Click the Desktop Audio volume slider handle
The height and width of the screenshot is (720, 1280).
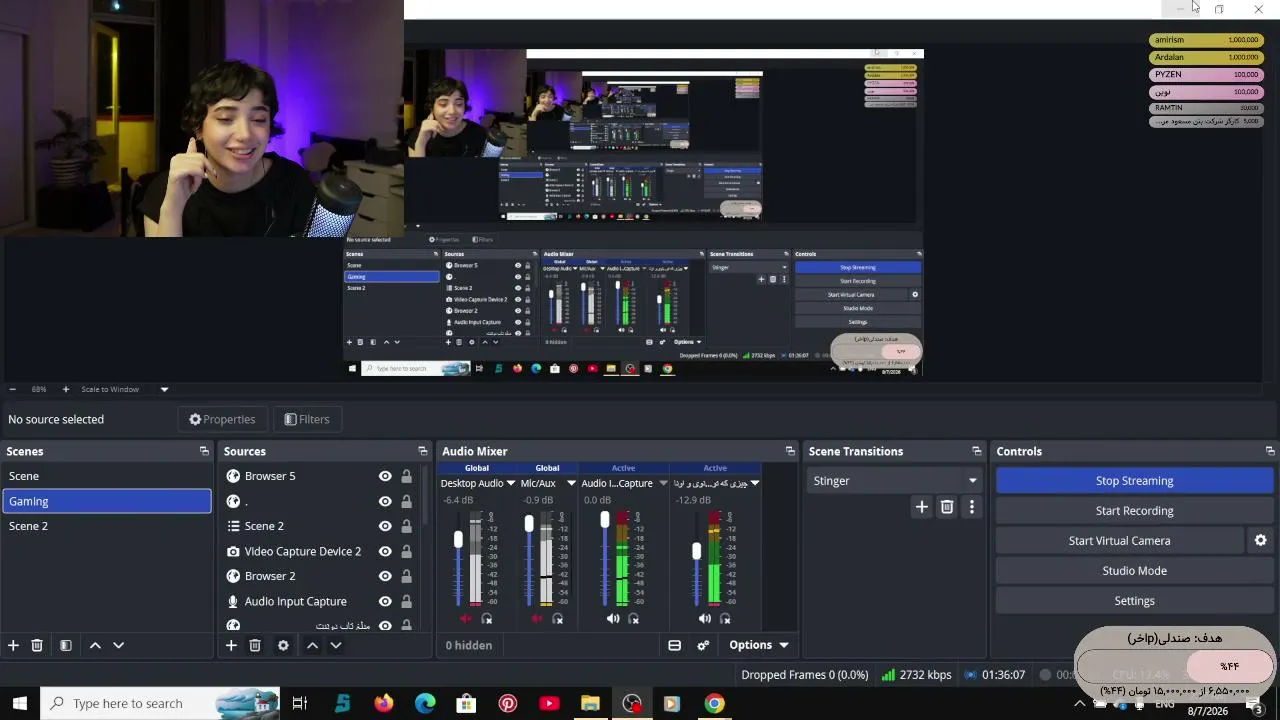point(458,540)
